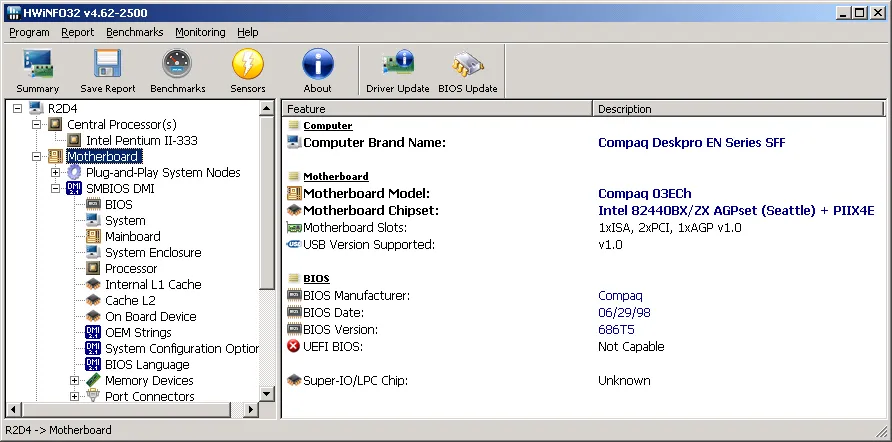Select the Processor item under SMBIOS DMI
This screenshot has width=892, height=442.
(131, 268)
